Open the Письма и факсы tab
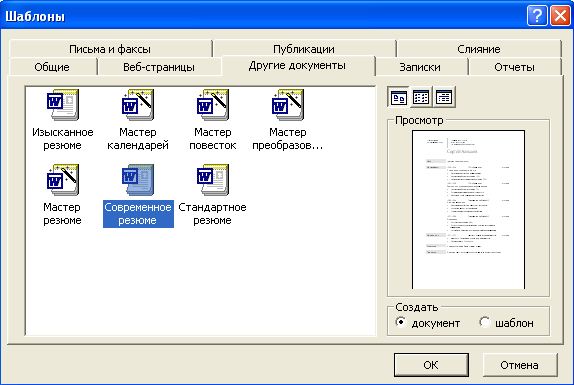Viewport: 574px width, 385px height. (110, 49)
